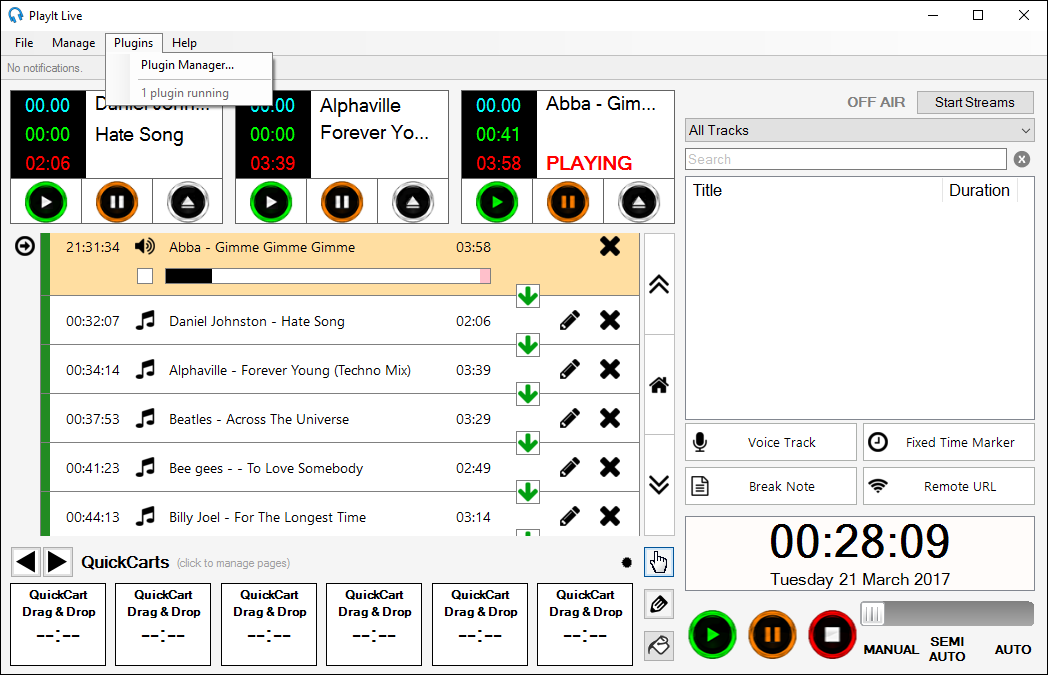1048x675 pixels.
Task: Eject track from Abba player
Action: [639, 202]
